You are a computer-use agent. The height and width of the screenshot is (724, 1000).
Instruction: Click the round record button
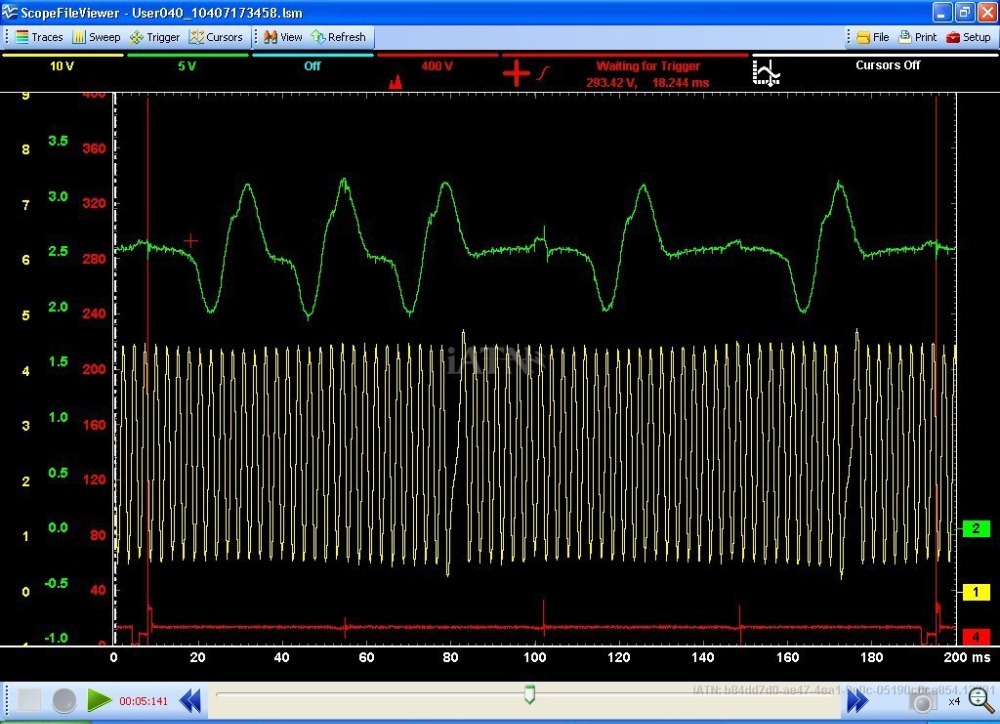coord(64,700)
